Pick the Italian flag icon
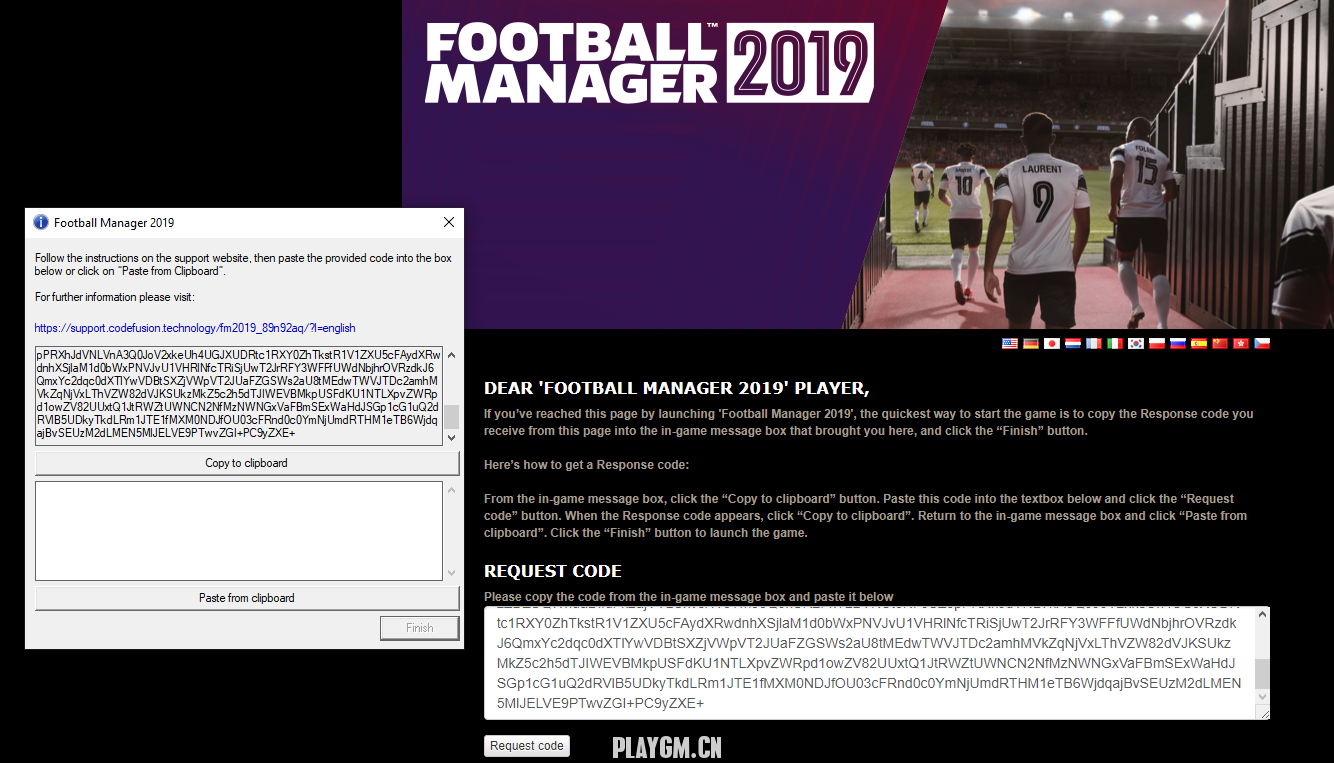The width and height of the screenshot is (1334, 763). (x=1115, y=344)
